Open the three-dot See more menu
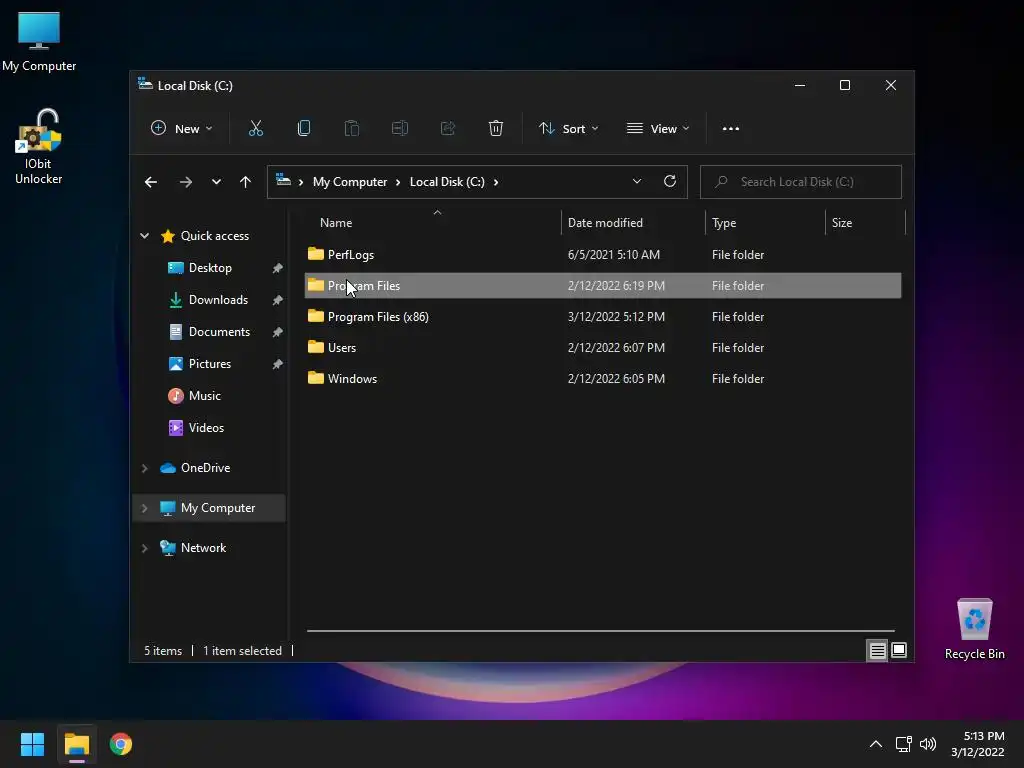The height and width of the screenshot is (768, 1024). (x=731, y=129)
